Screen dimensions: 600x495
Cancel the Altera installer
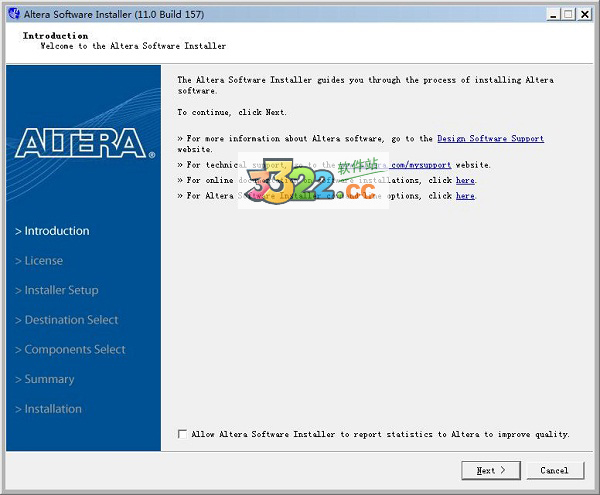[x=555, y=470]
